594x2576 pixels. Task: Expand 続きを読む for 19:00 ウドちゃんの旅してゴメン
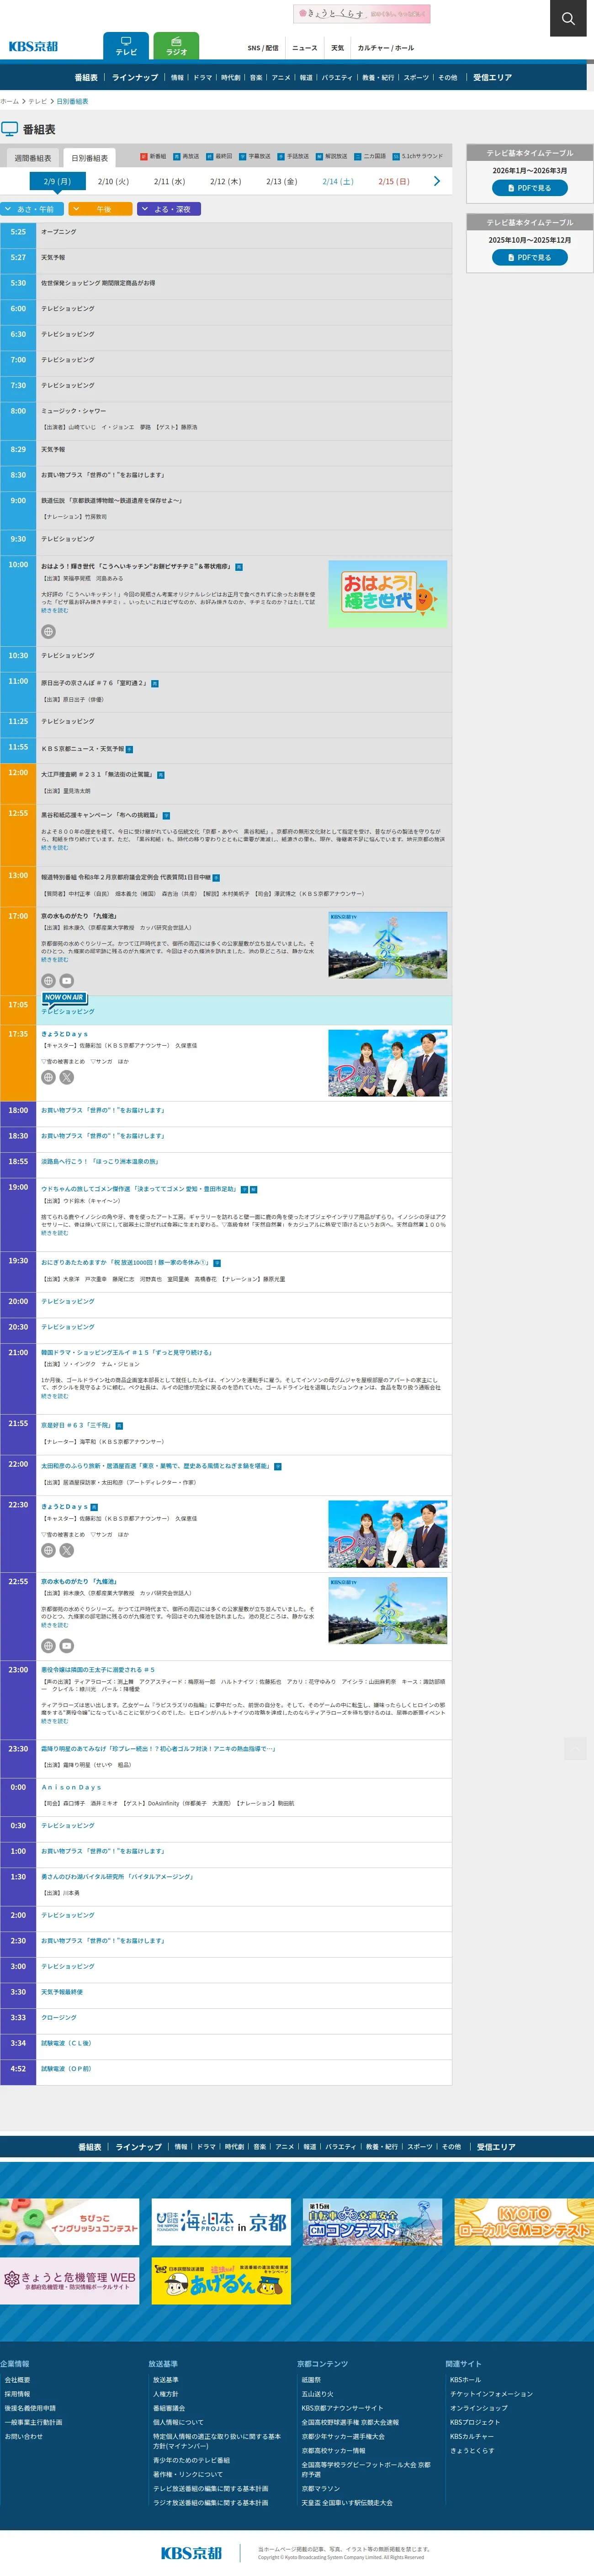point(54,1233)
